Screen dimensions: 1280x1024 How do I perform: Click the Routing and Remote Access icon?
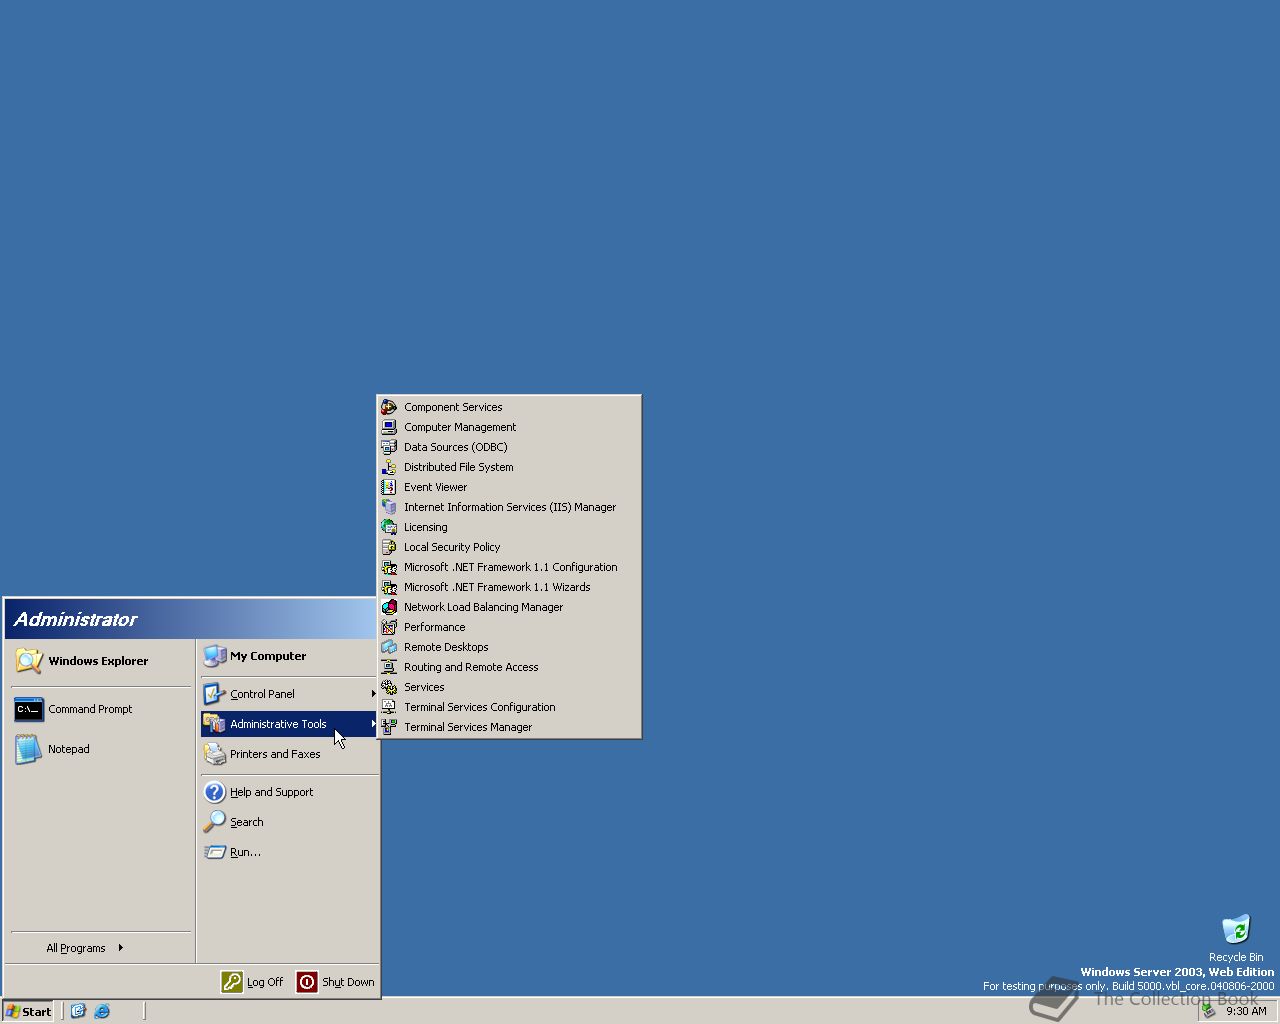(389, 667)
